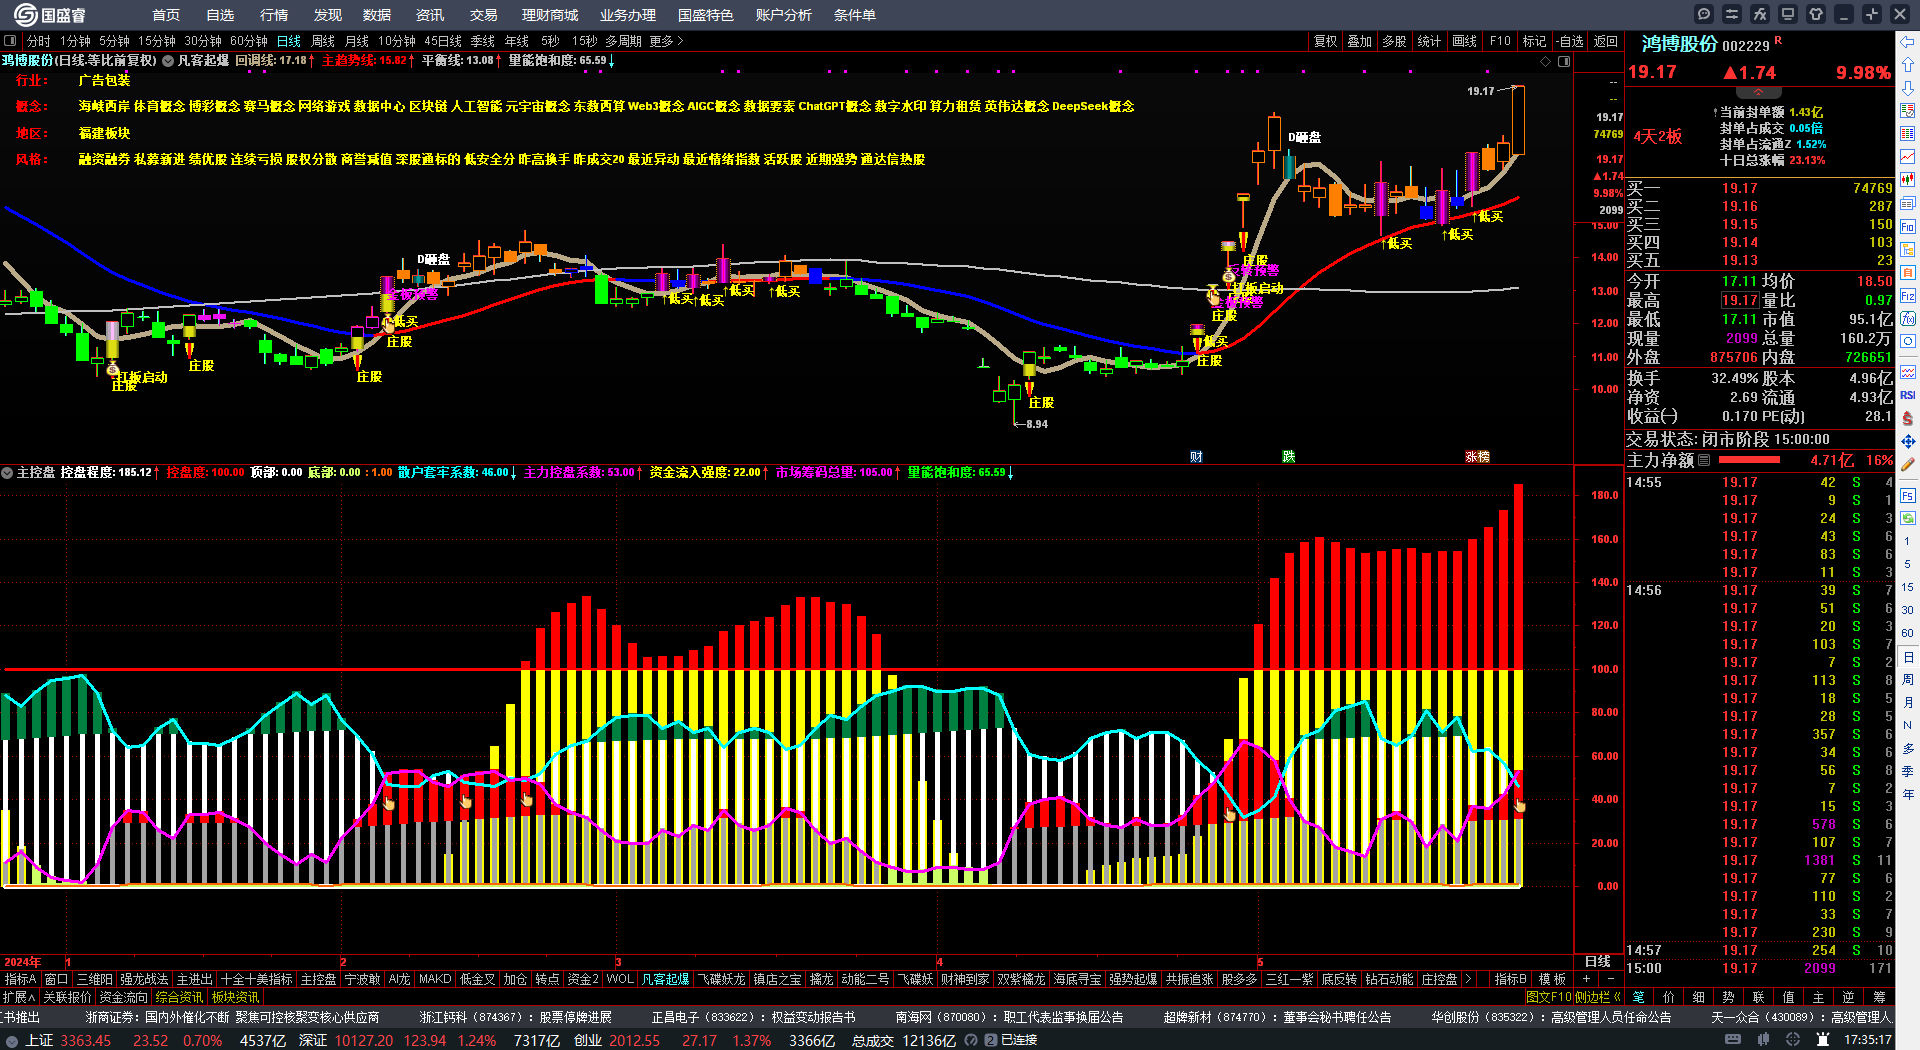Click the back arrow in right sidebar
This screenshot has height=1050, width=1920.
(x=1908, y=42)
